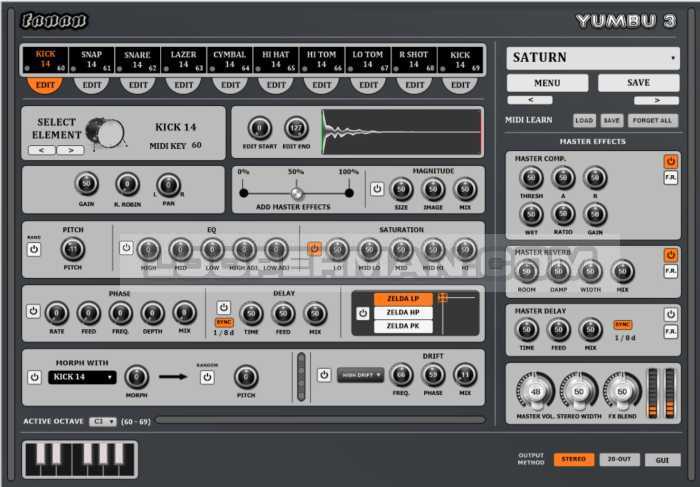Click the Edit Start knob
The height and width of the screenshot is (487, 700).
(259, 128)
